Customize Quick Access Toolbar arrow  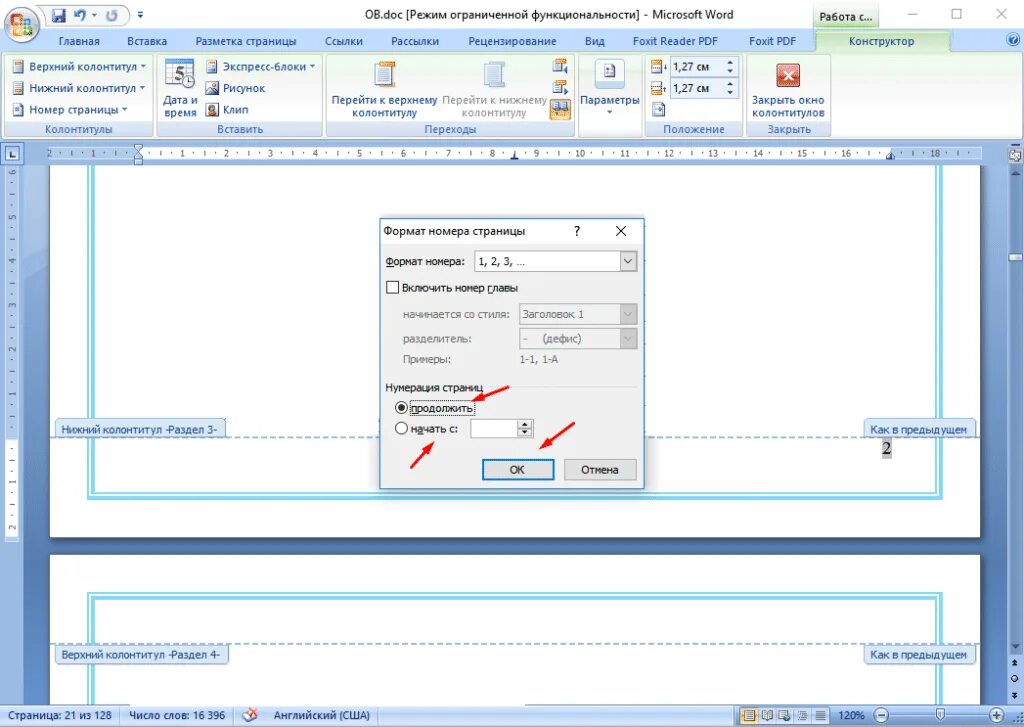(140, 15)
